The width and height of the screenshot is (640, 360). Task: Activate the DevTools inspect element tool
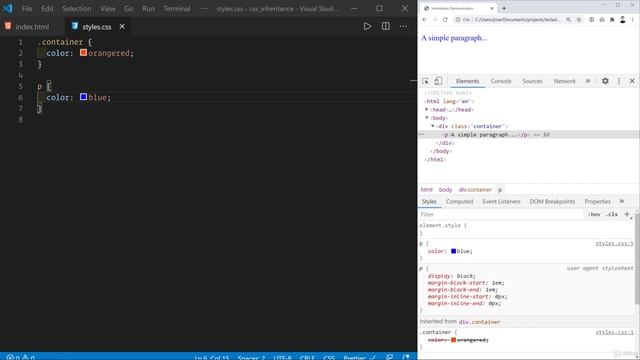tap(425, 81)
